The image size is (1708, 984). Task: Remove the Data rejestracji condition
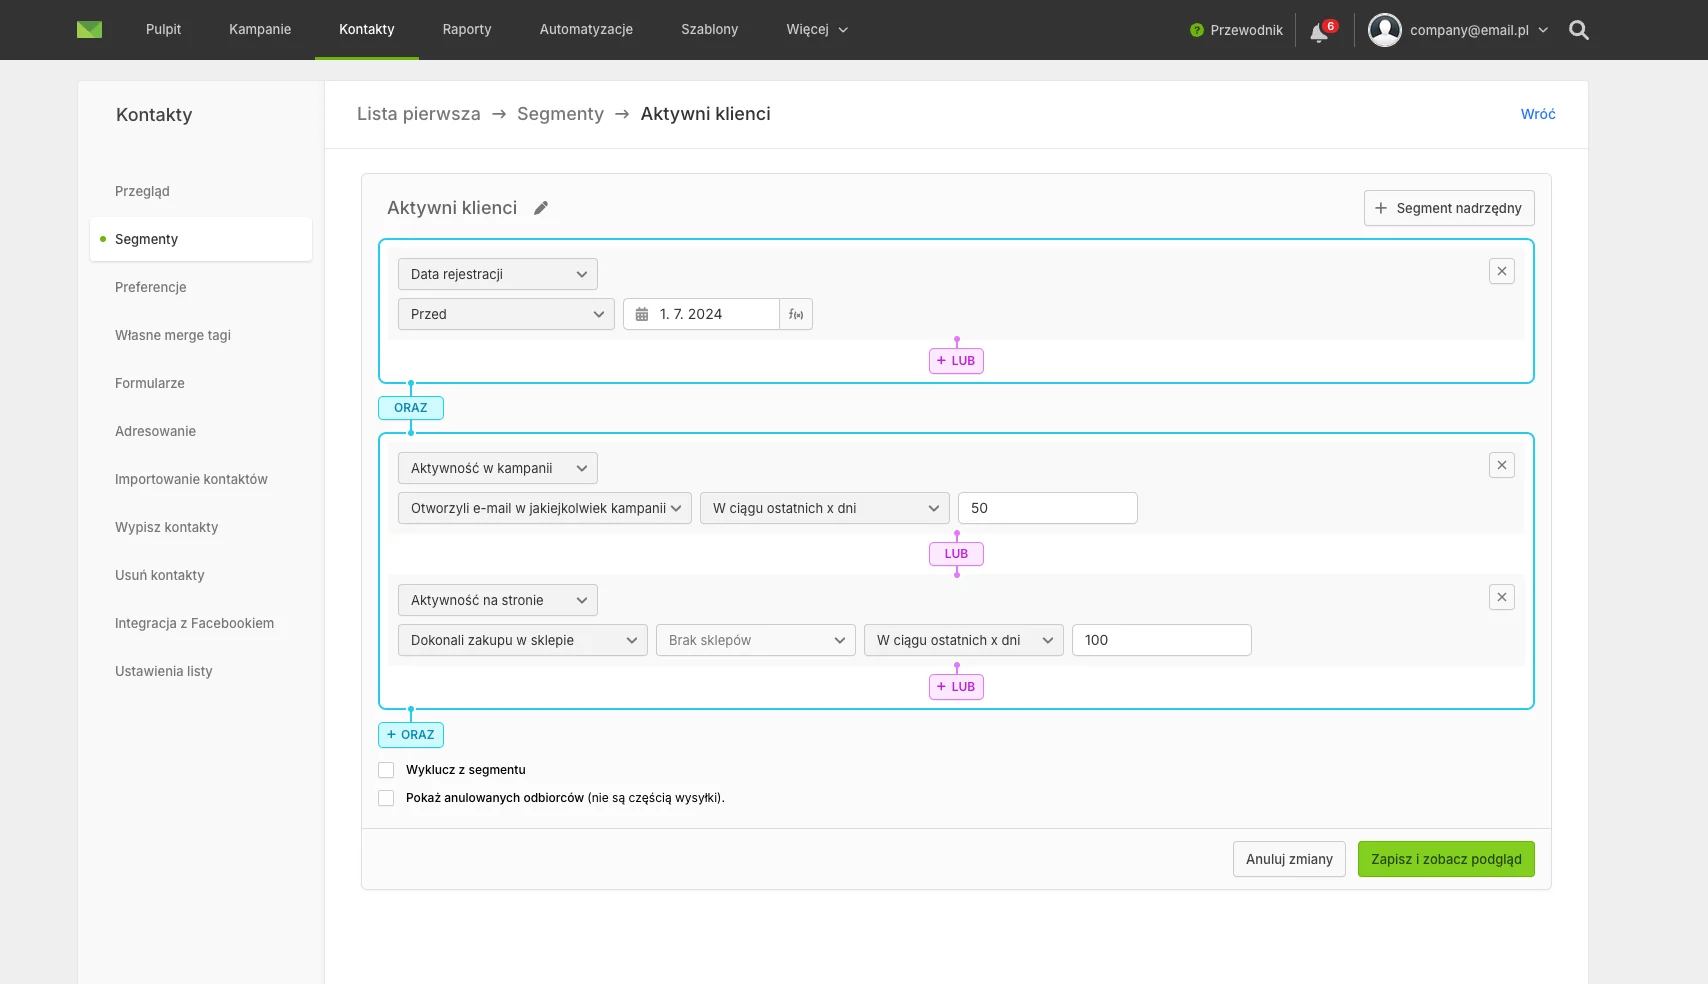tap(1501, 271)
